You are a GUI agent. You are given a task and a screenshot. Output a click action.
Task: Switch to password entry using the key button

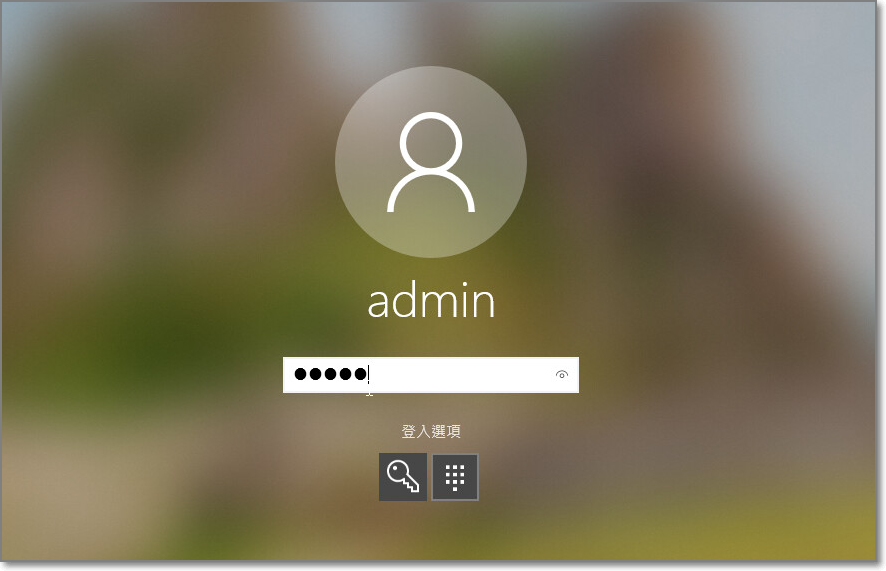[x=403, y=477]
